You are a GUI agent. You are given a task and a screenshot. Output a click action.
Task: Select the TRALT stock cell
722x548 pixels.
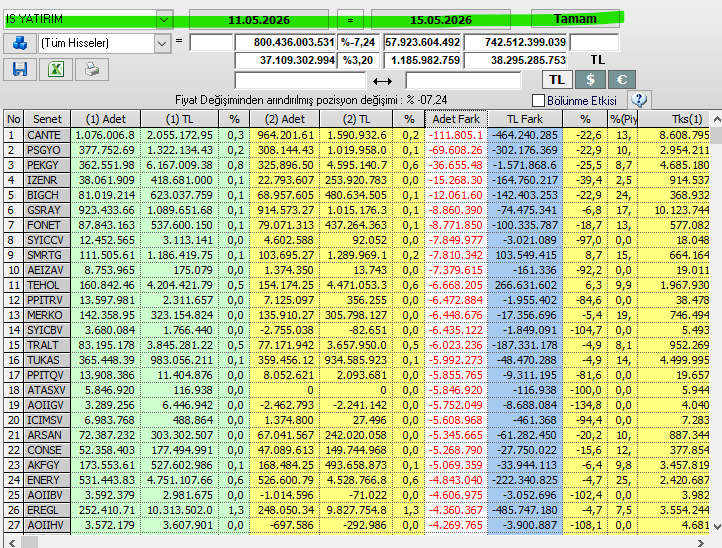(x=47, y=345)
